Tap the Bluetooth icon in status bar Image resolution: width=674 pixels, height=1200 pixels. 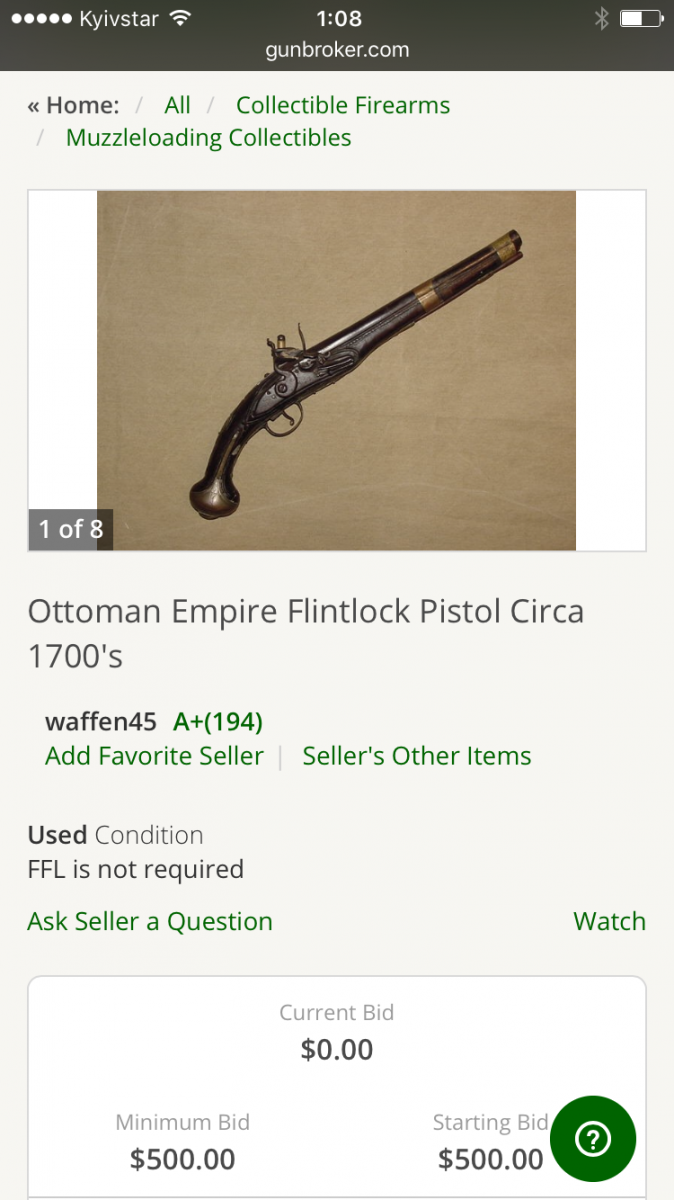(x=601, y=18)
